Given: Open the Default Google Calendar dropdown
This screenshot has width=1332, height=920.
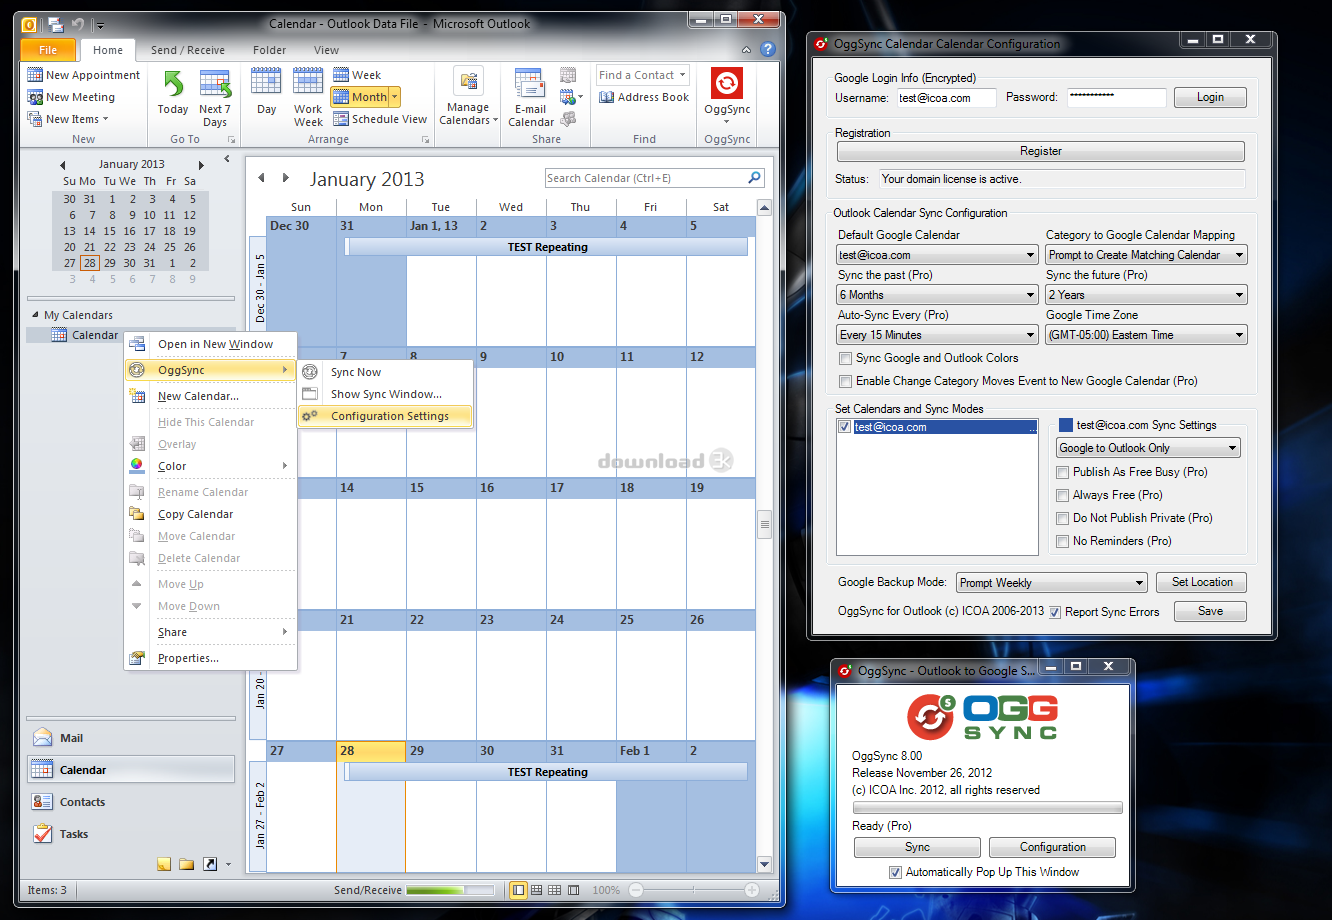Looking at the screenshot, I should coord(938,255).
